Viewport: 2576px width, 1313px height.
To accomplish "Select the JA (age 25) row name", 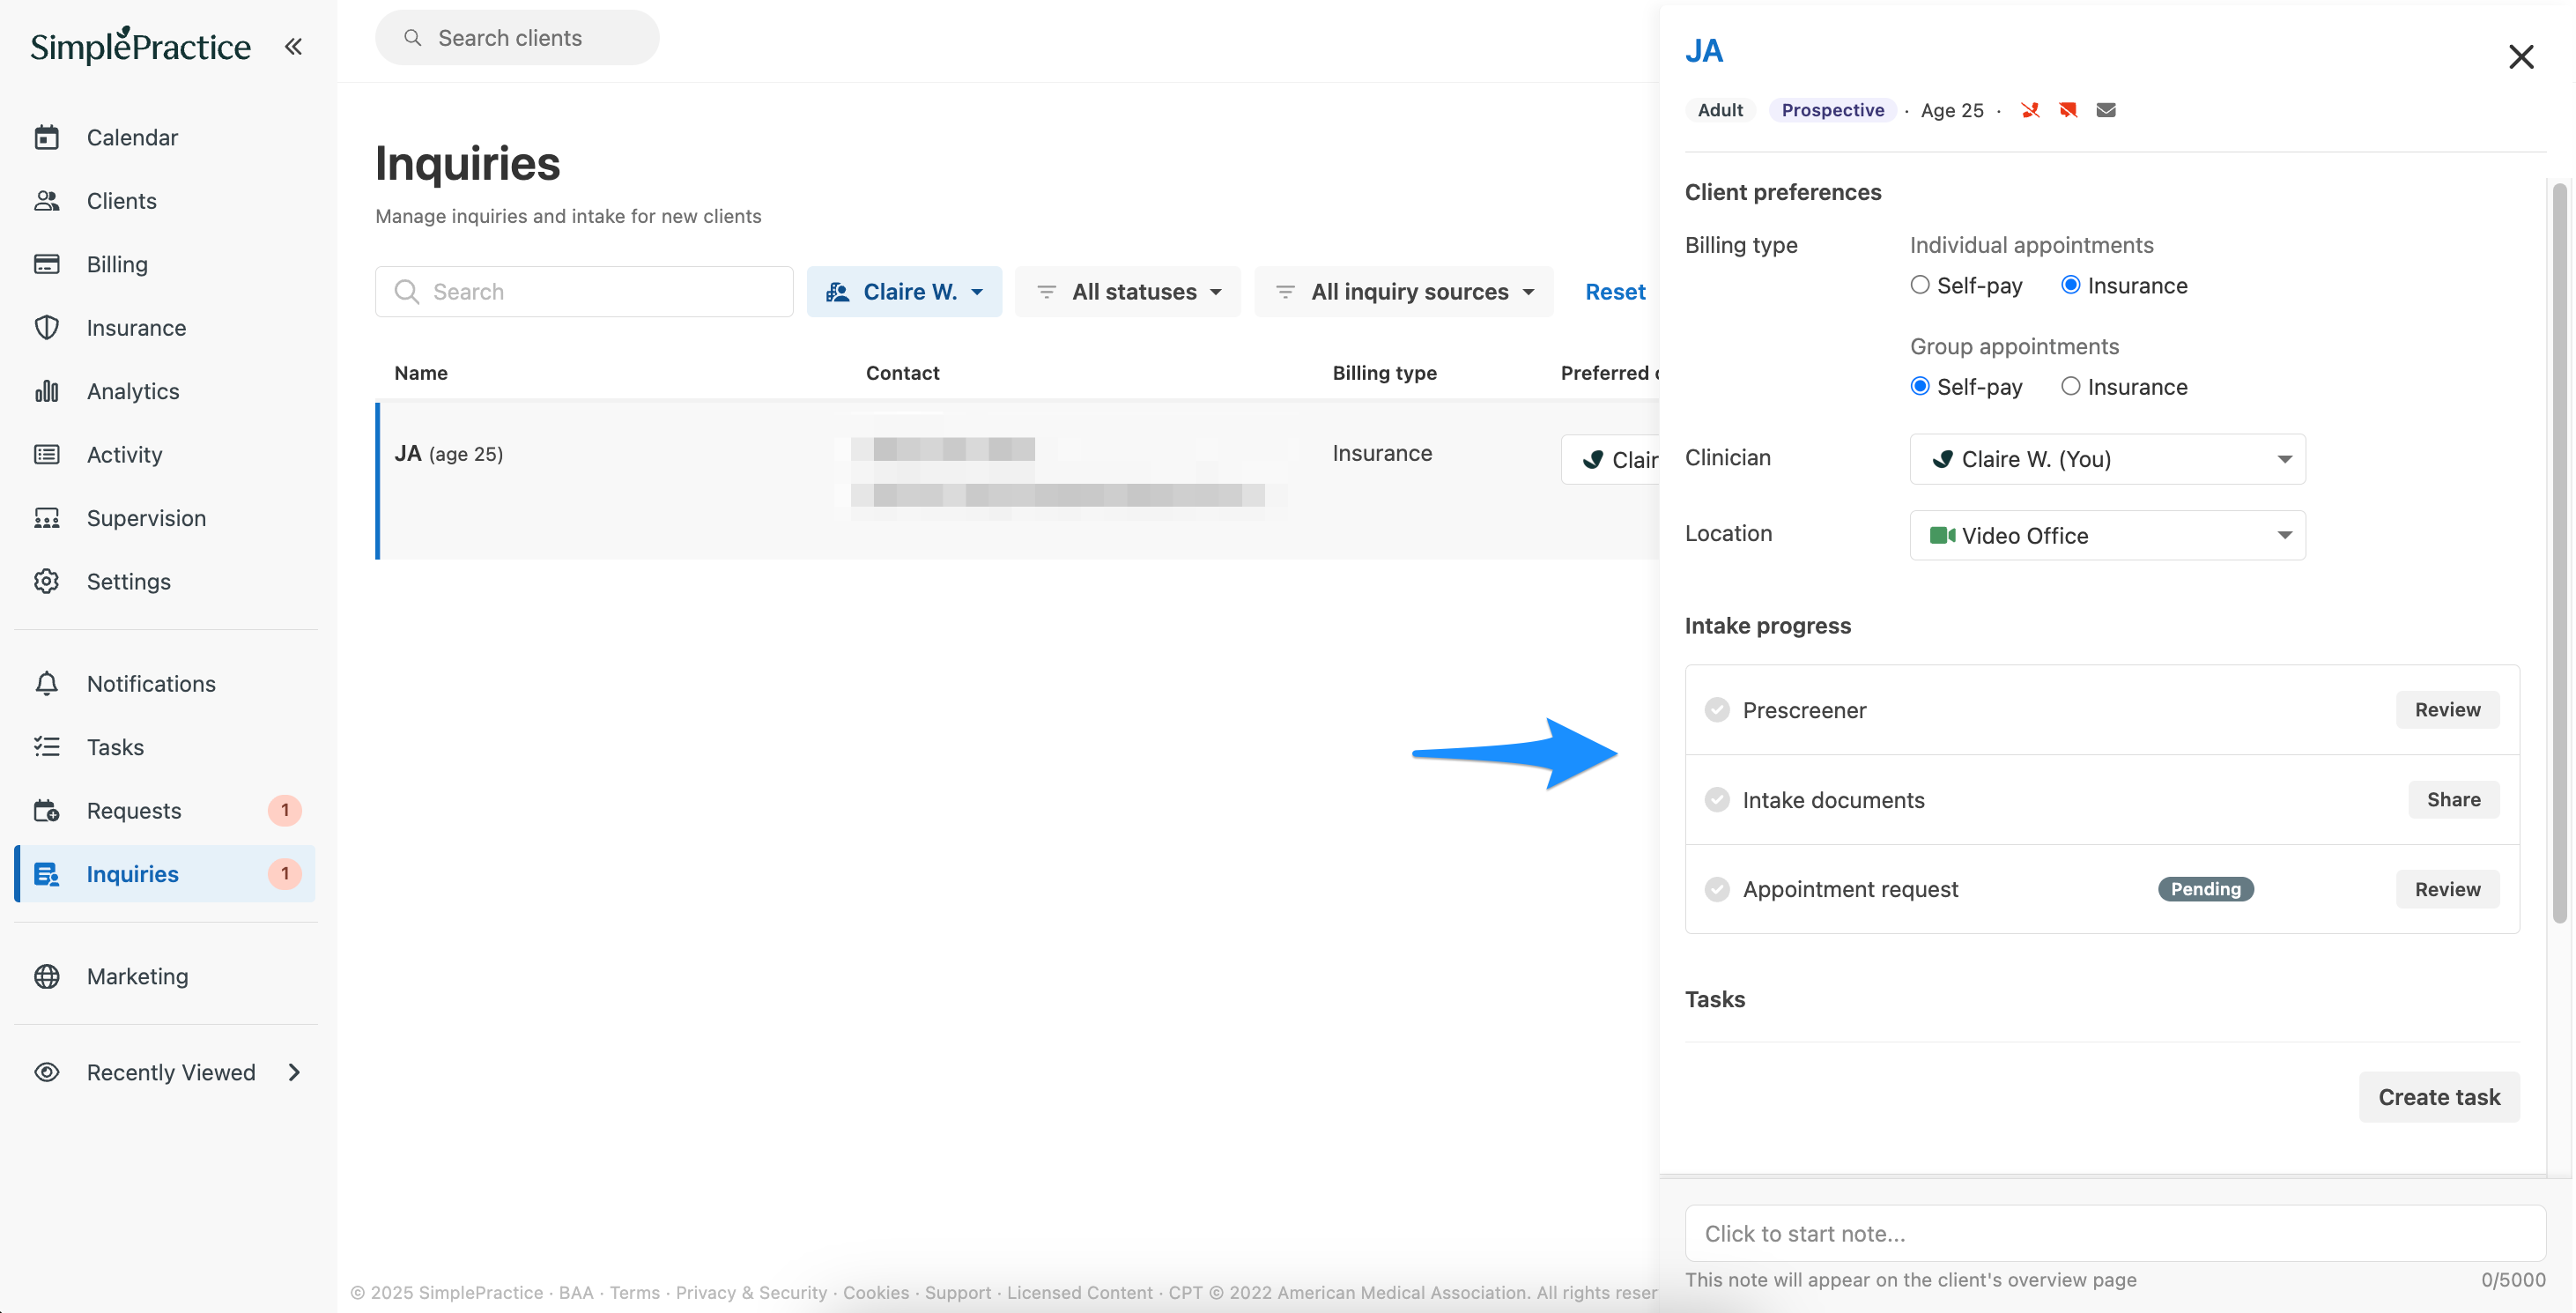I will point(448,454).
